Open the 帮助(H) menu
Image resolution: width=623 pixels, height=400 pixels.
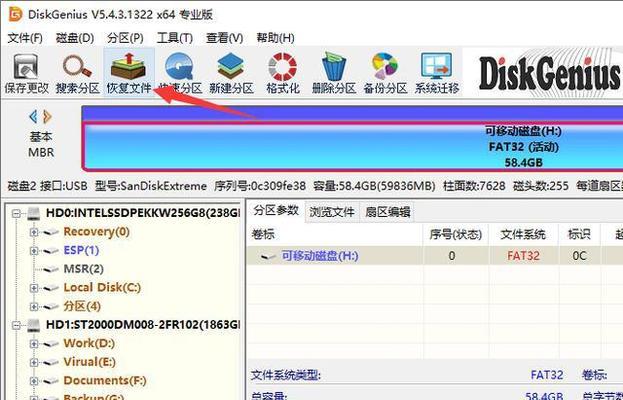pos(275,38)
